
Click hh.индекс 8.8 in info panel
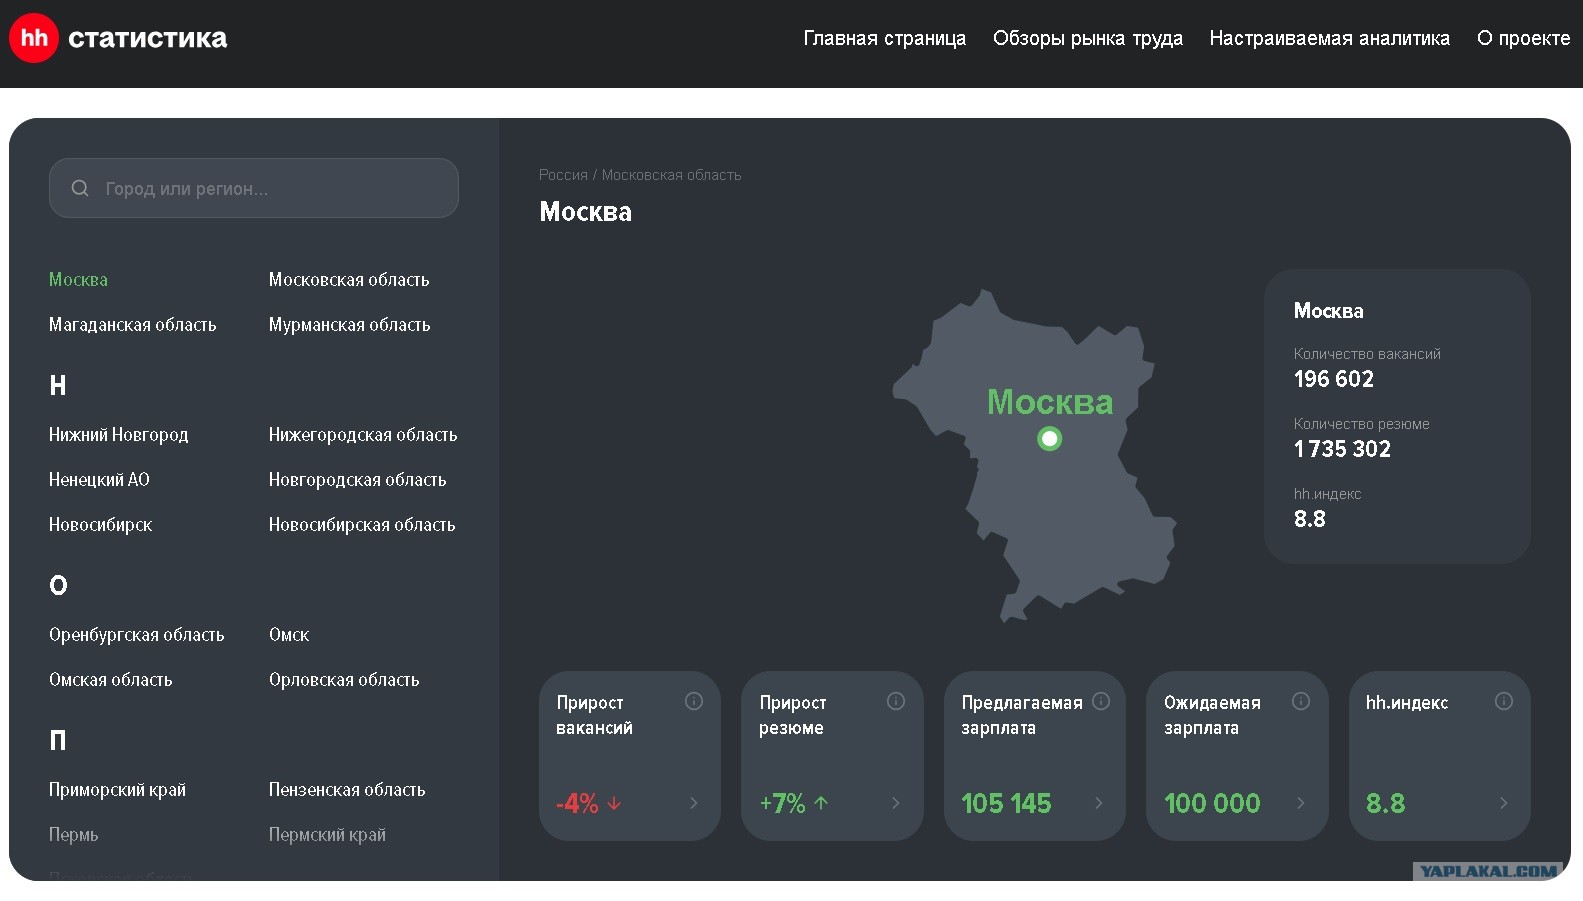(1309, 519)
